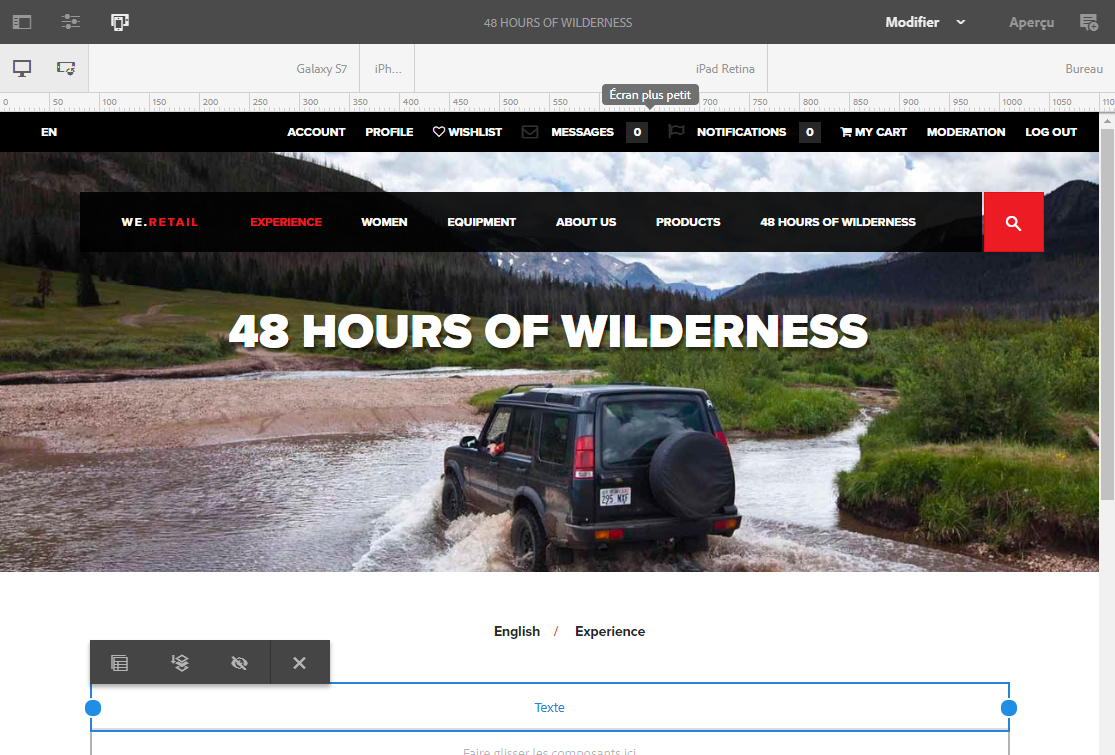
Task: Select the iPh... device breakpoint
Action: 388,69
